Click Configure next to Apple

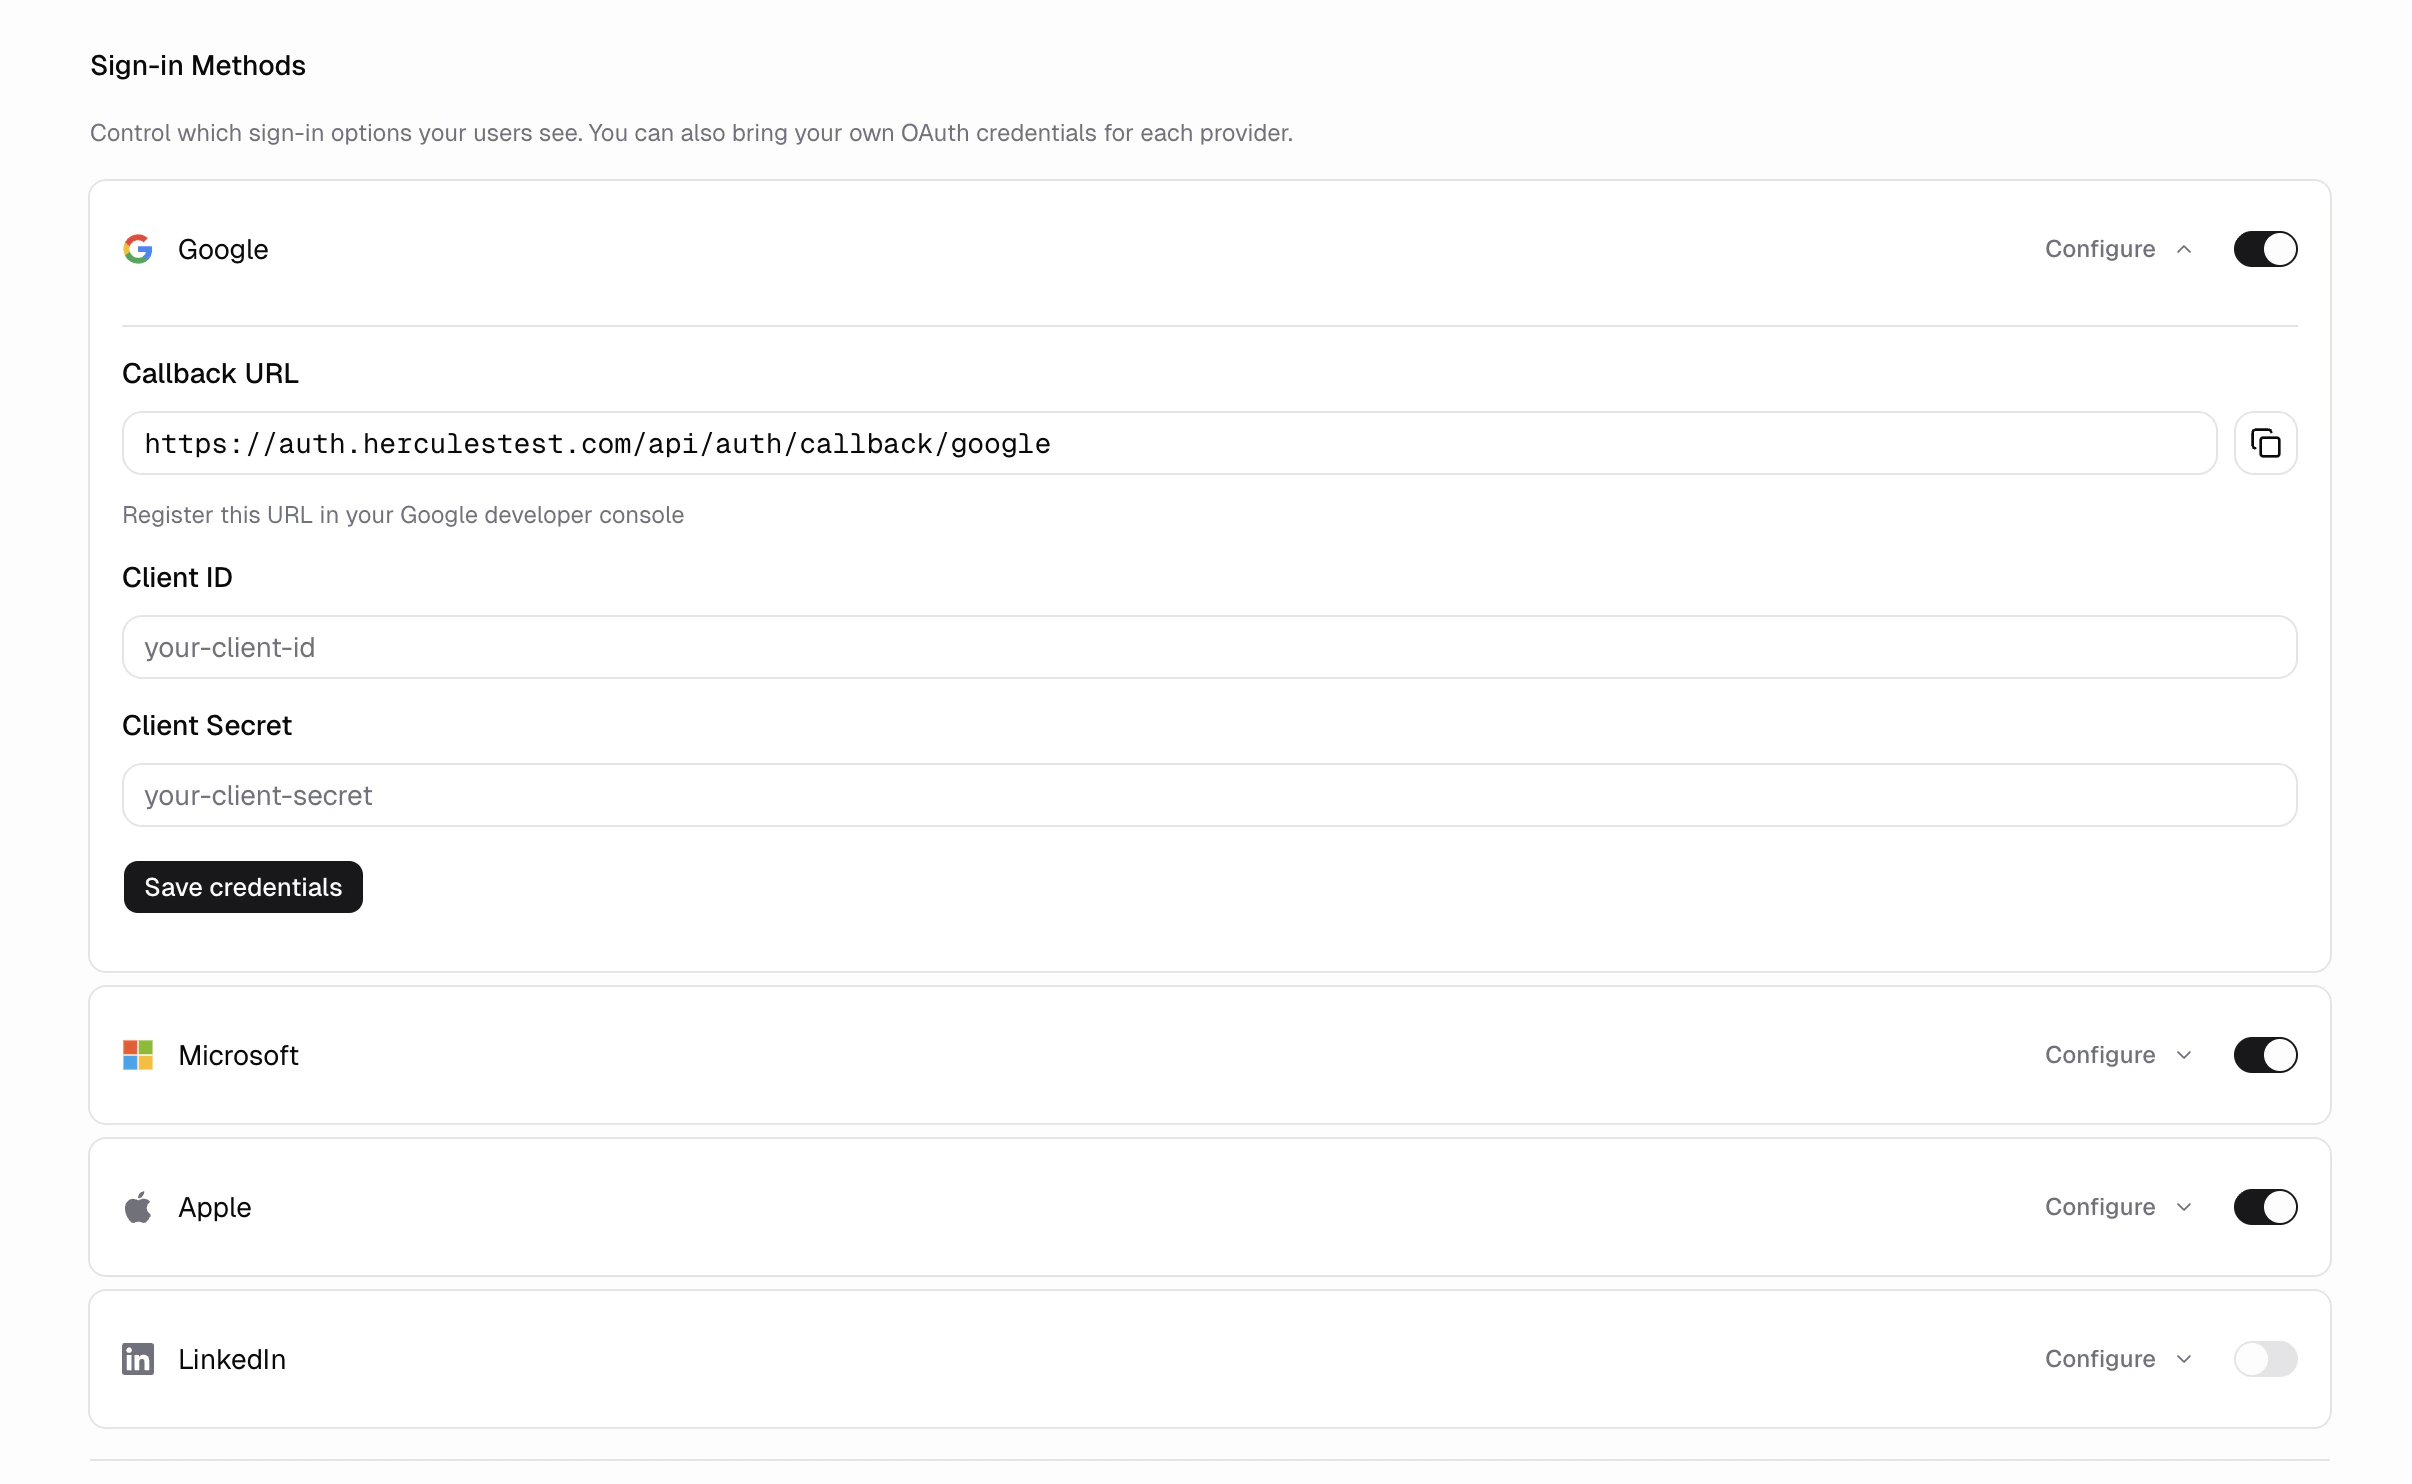pyautogui.click(x=2100, y=1207)
